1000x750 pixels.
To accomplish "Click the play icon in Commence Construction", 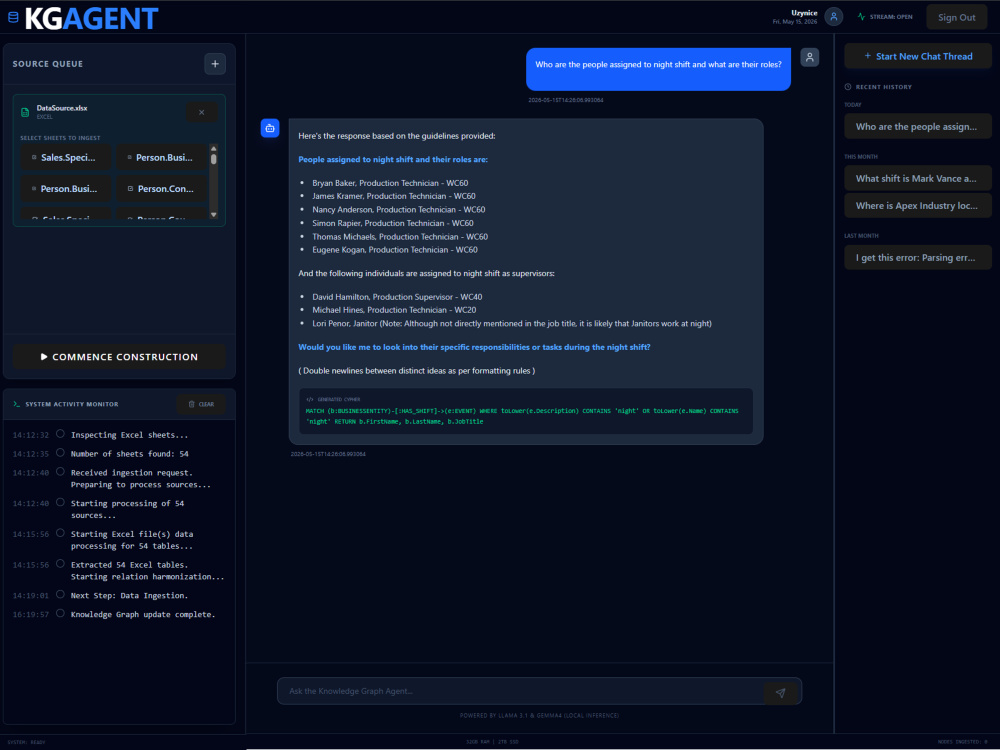I will pos(44,357).
